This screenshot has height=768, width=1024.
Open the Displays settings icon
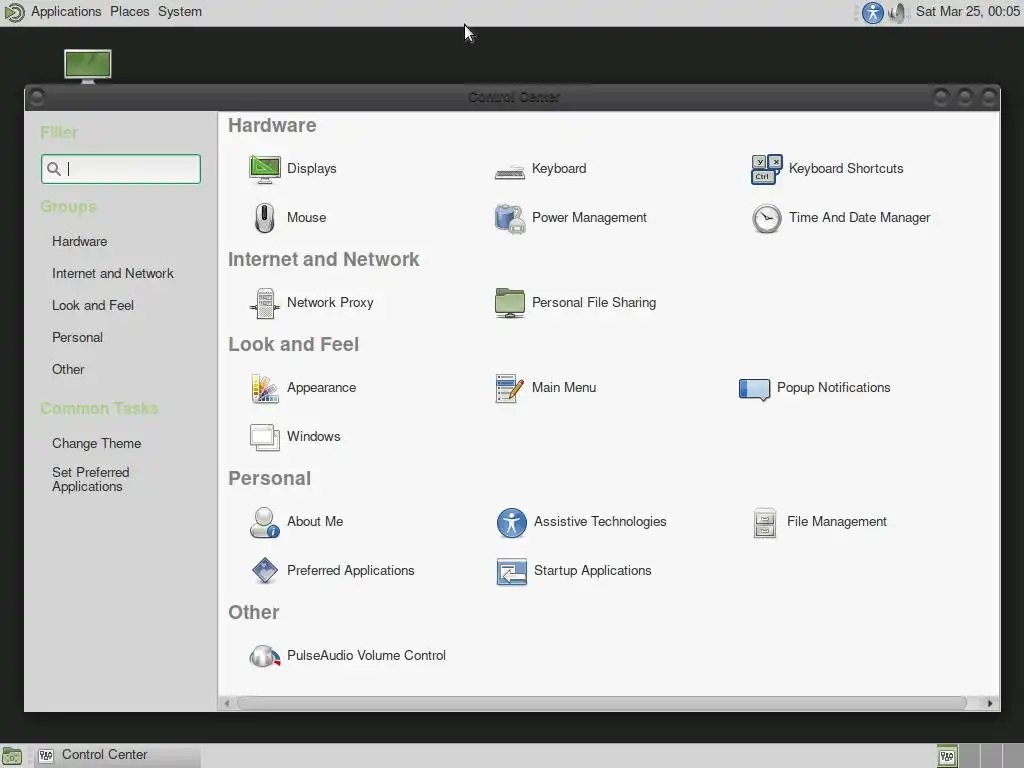pyautogui.click(x=264, y=169)
